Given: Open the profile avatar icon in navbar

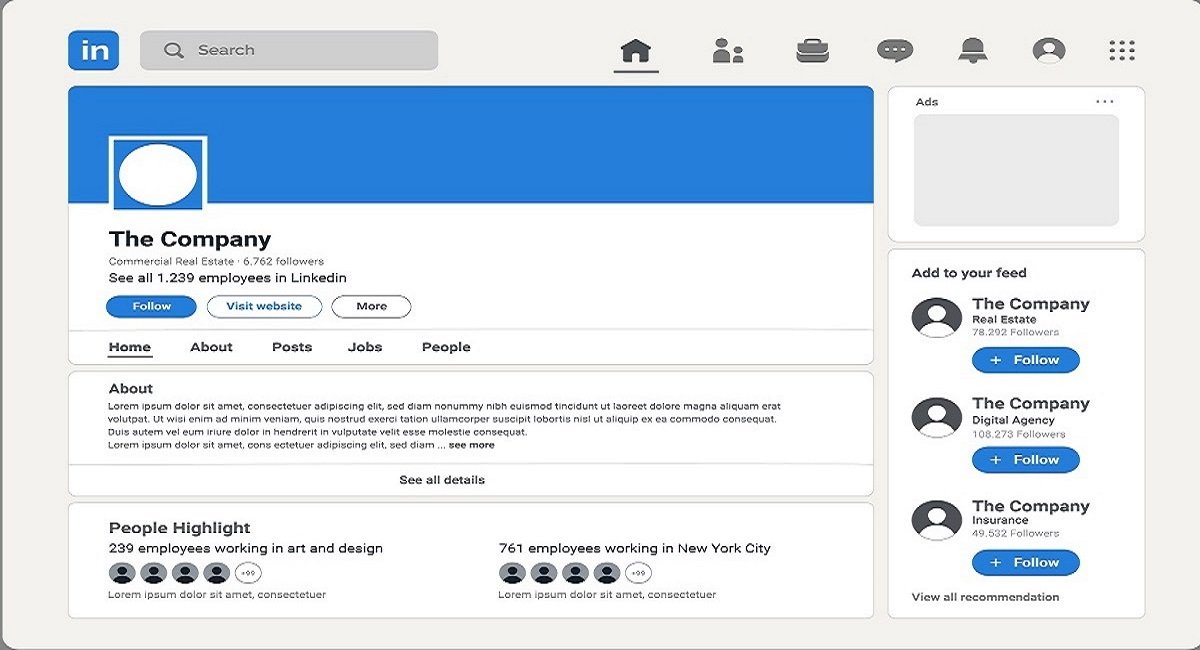Looking at the screenshot, I should click(x=1049, y=51).
